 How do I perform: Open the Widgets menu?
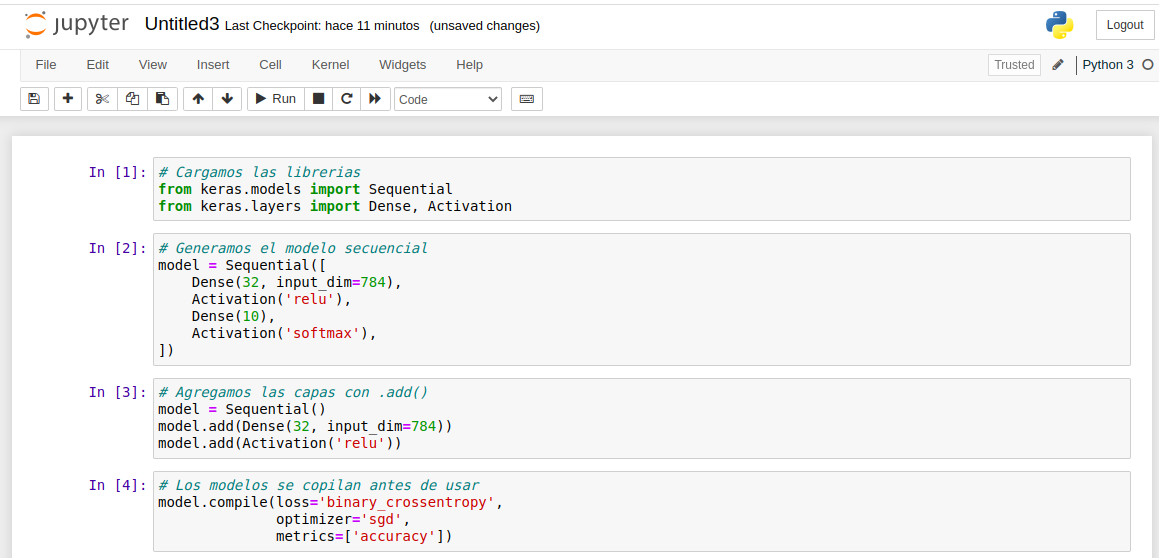coord(402,65)
